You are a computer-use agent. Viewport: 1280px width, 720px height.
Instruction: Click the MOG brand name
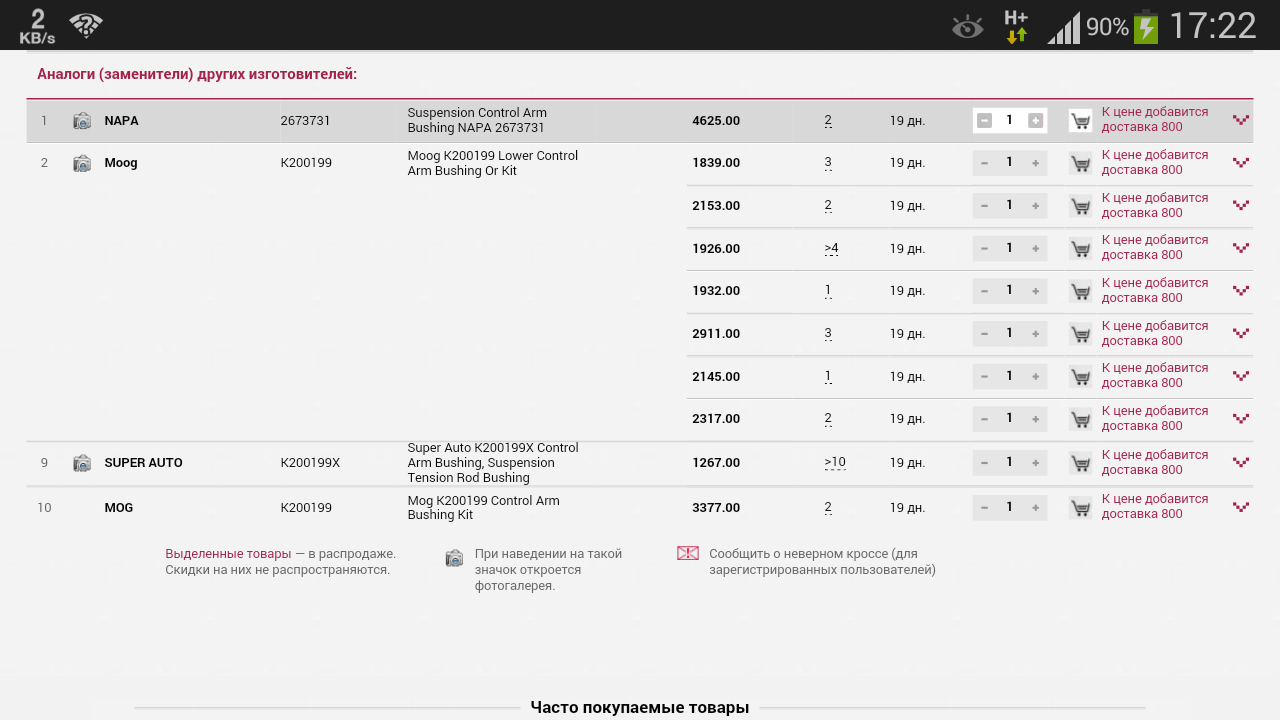[x=118, y=508]
